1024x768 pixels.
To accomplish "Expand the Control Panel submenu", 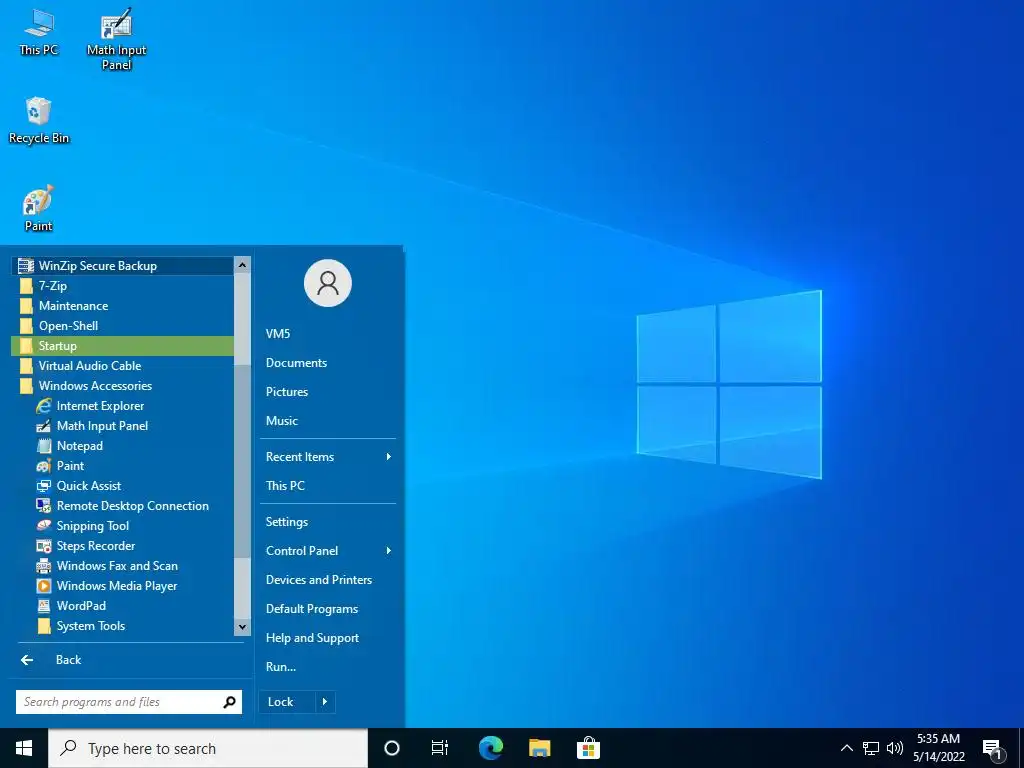I will pyautogui.click(x=328, y=551).
